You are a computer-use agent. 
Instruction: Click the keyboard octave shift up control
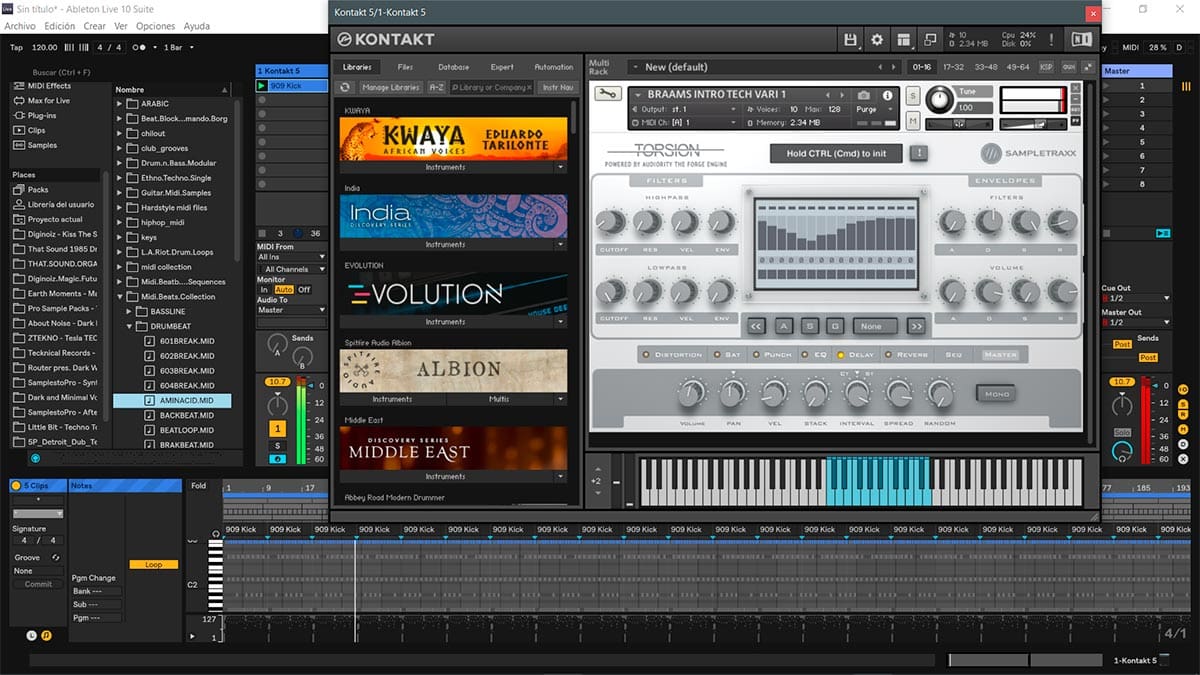pos(596,469)
